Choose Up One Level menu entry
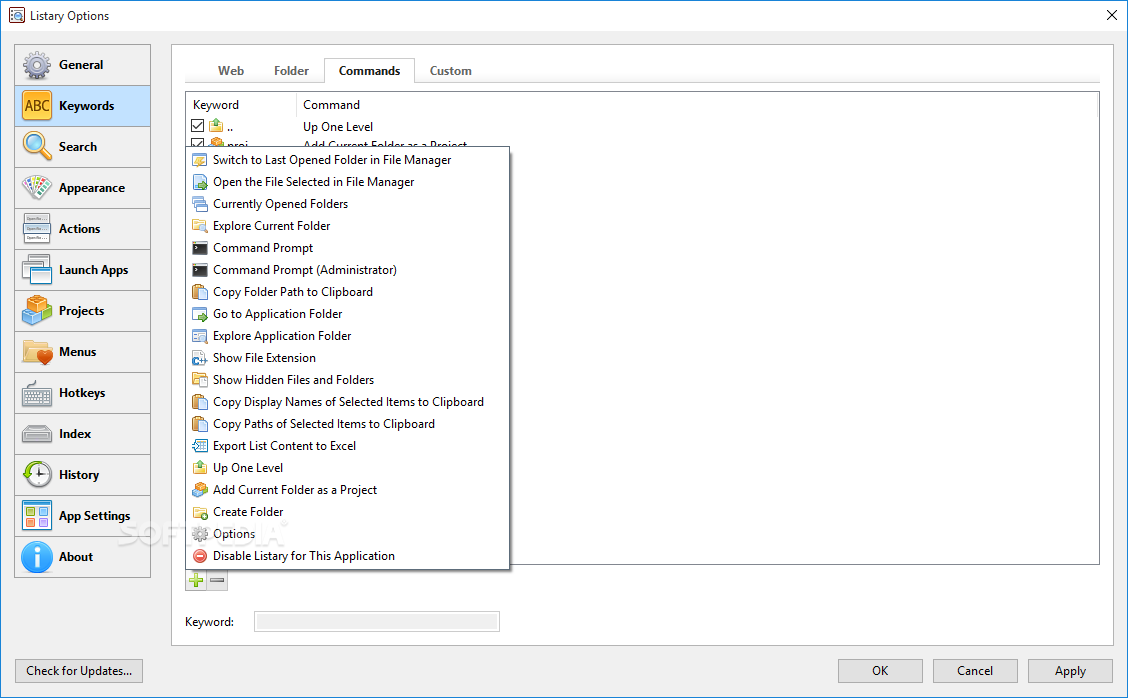 click(348, 468)
